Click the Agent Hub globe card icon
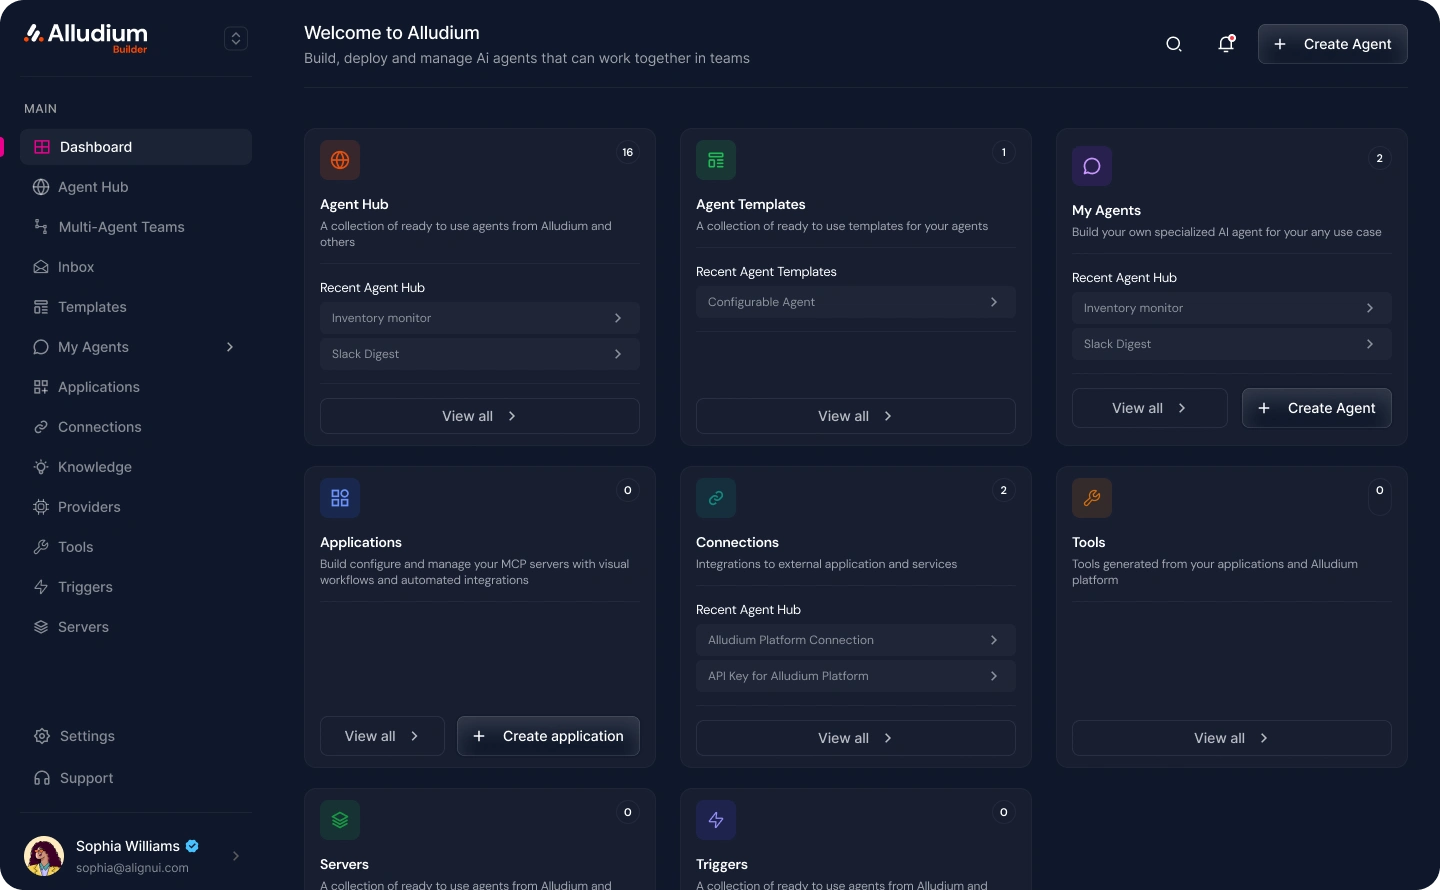The image size is (1440, 890). [340, 160]
